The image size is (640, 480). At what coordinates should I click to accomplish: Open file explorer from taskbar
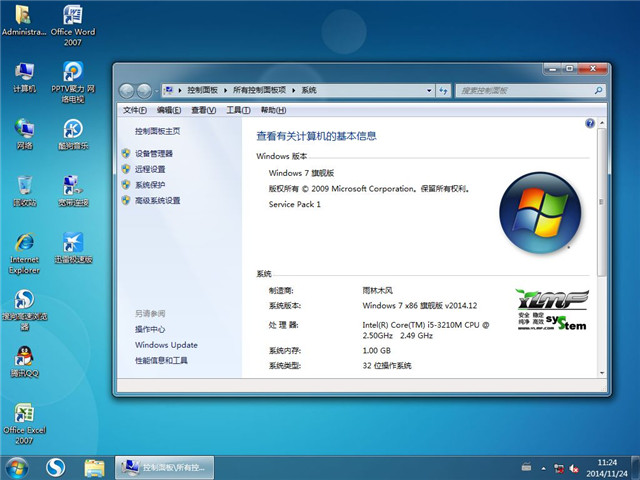[x=94, y=468]
